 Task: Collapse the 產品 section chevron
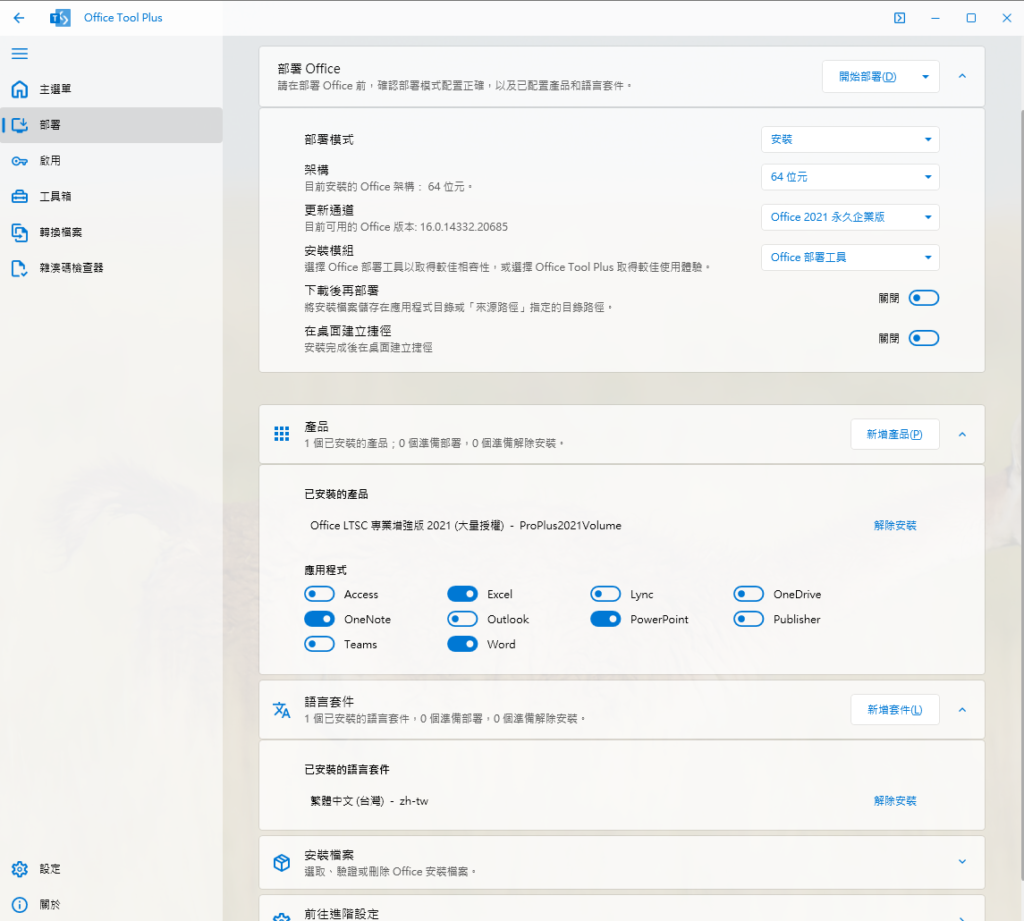point(962,434)
